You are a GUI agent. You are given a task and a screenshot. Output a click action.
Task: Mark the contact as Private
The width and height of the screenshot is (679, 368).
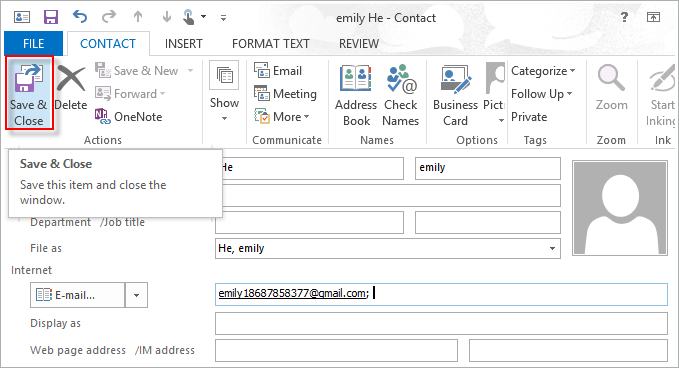coord(529,117)
